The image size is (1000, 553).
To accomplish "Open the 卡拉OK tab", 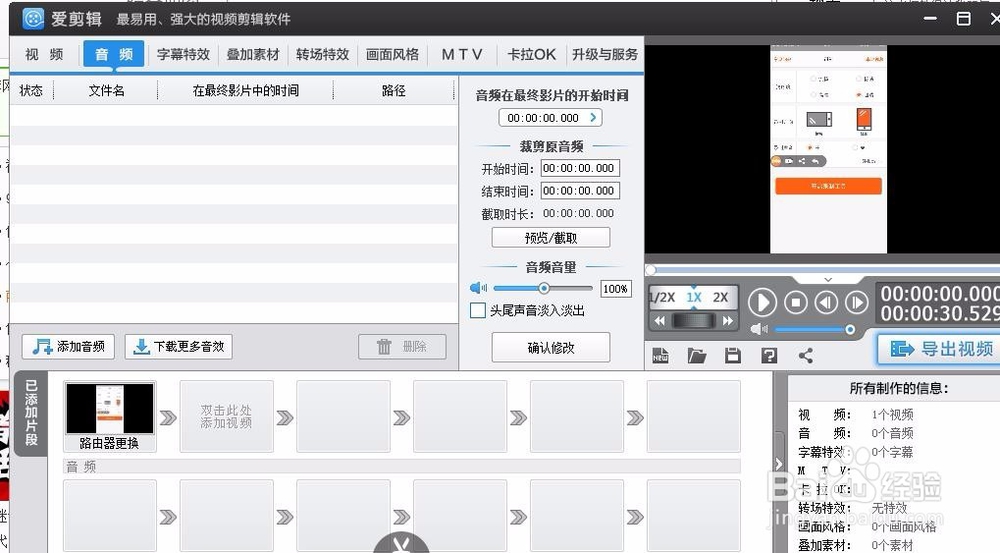I will point(531,54).
